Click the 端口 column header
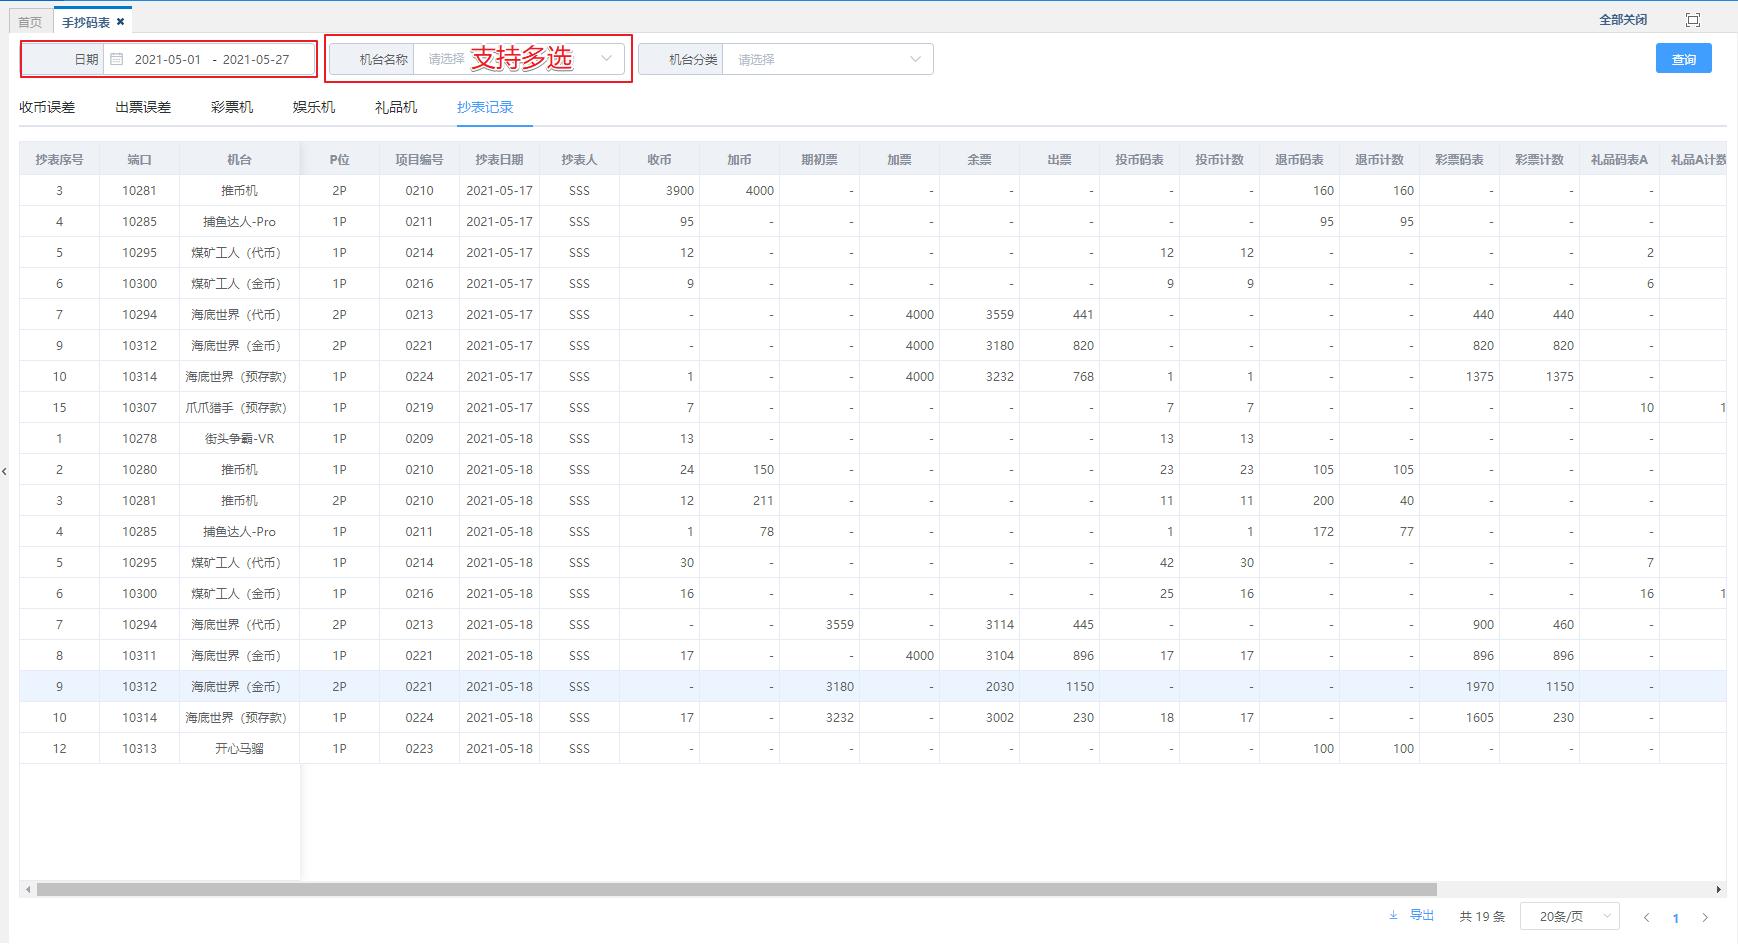The width and height of the screenshot is (1738, 944). pyautogui.click(x=139, y=159)
